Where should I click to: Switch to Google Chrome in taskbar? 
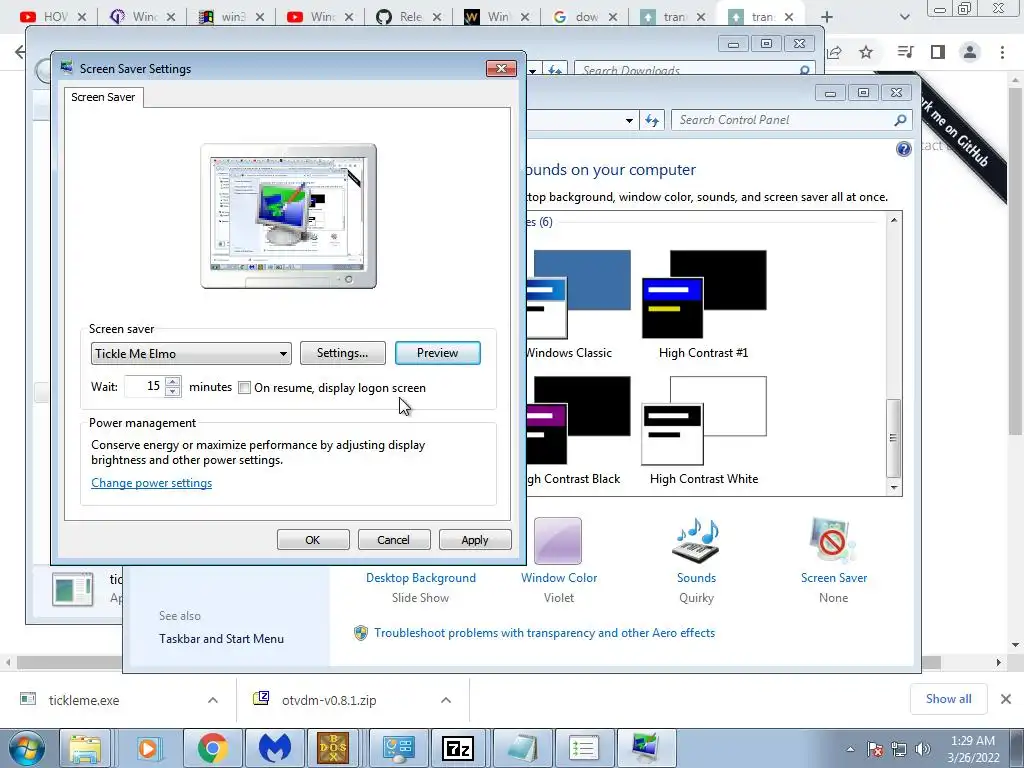point(212,748)
